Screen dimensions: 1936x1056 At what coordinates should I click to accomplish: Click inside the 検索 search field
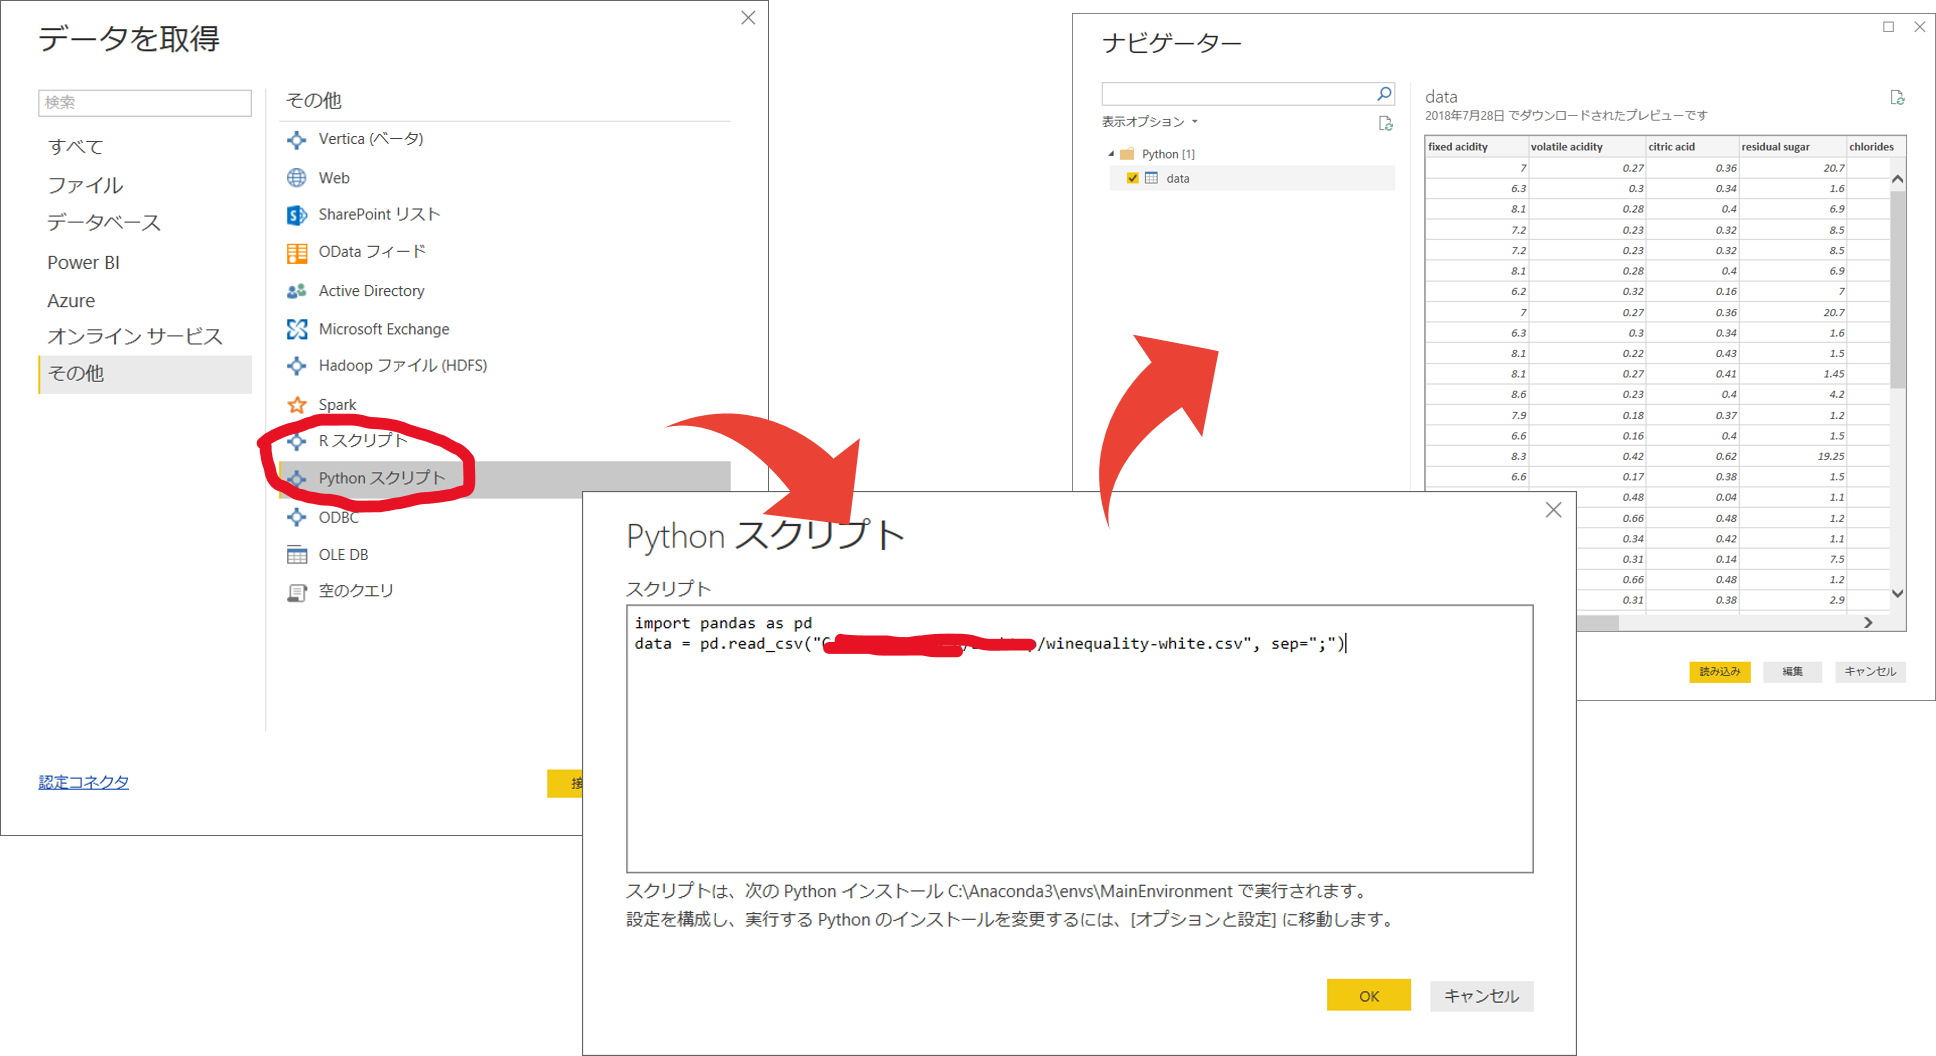pyautogui.click(x=144, y=102)
